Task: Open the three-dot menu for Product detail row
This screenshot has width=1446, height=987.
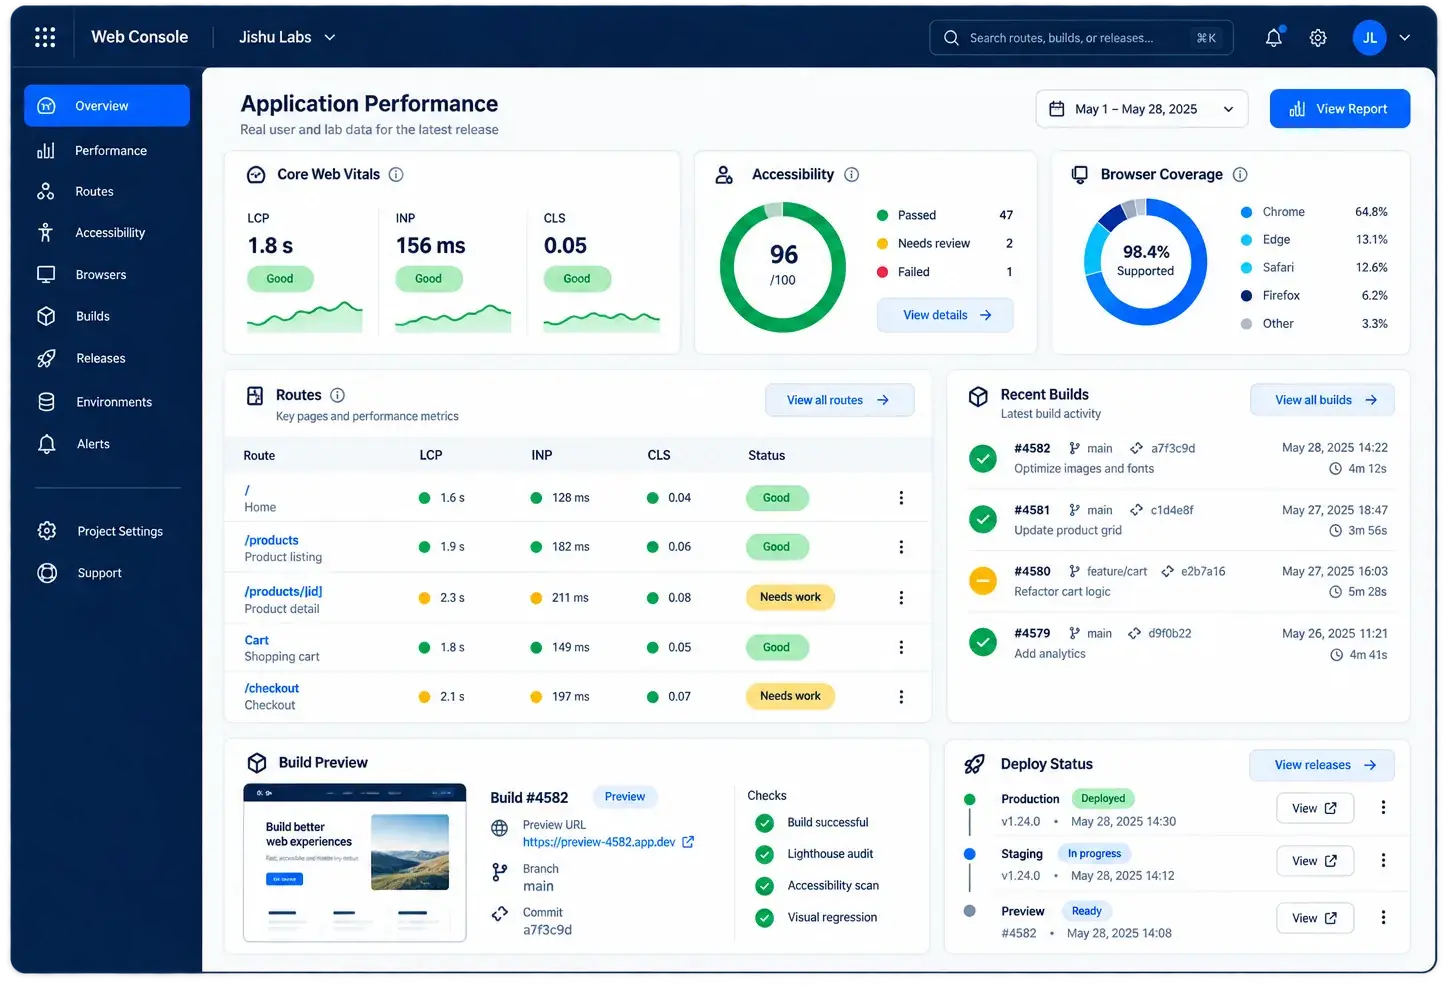Action: tap(901, 597)
